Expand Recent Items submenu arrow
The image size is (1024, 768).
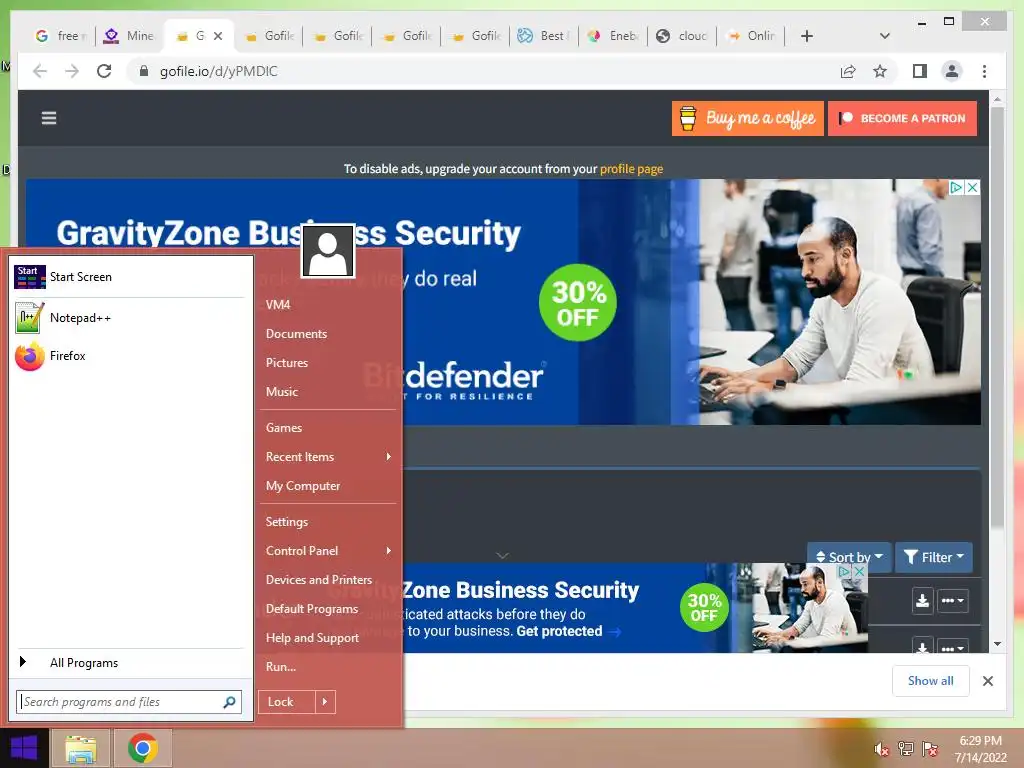coord(389,456)
